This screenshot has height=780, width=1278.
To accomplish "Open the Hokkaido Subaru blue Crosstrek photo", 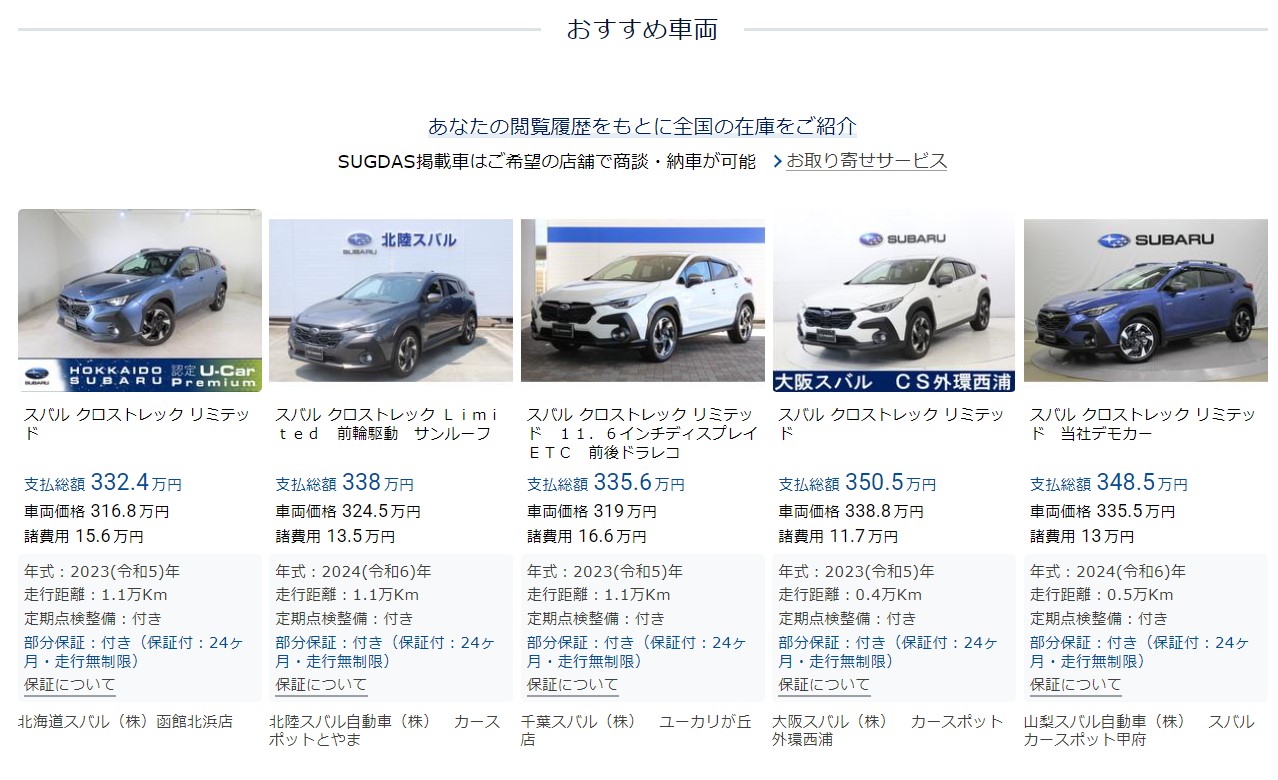I will [140, 300].
